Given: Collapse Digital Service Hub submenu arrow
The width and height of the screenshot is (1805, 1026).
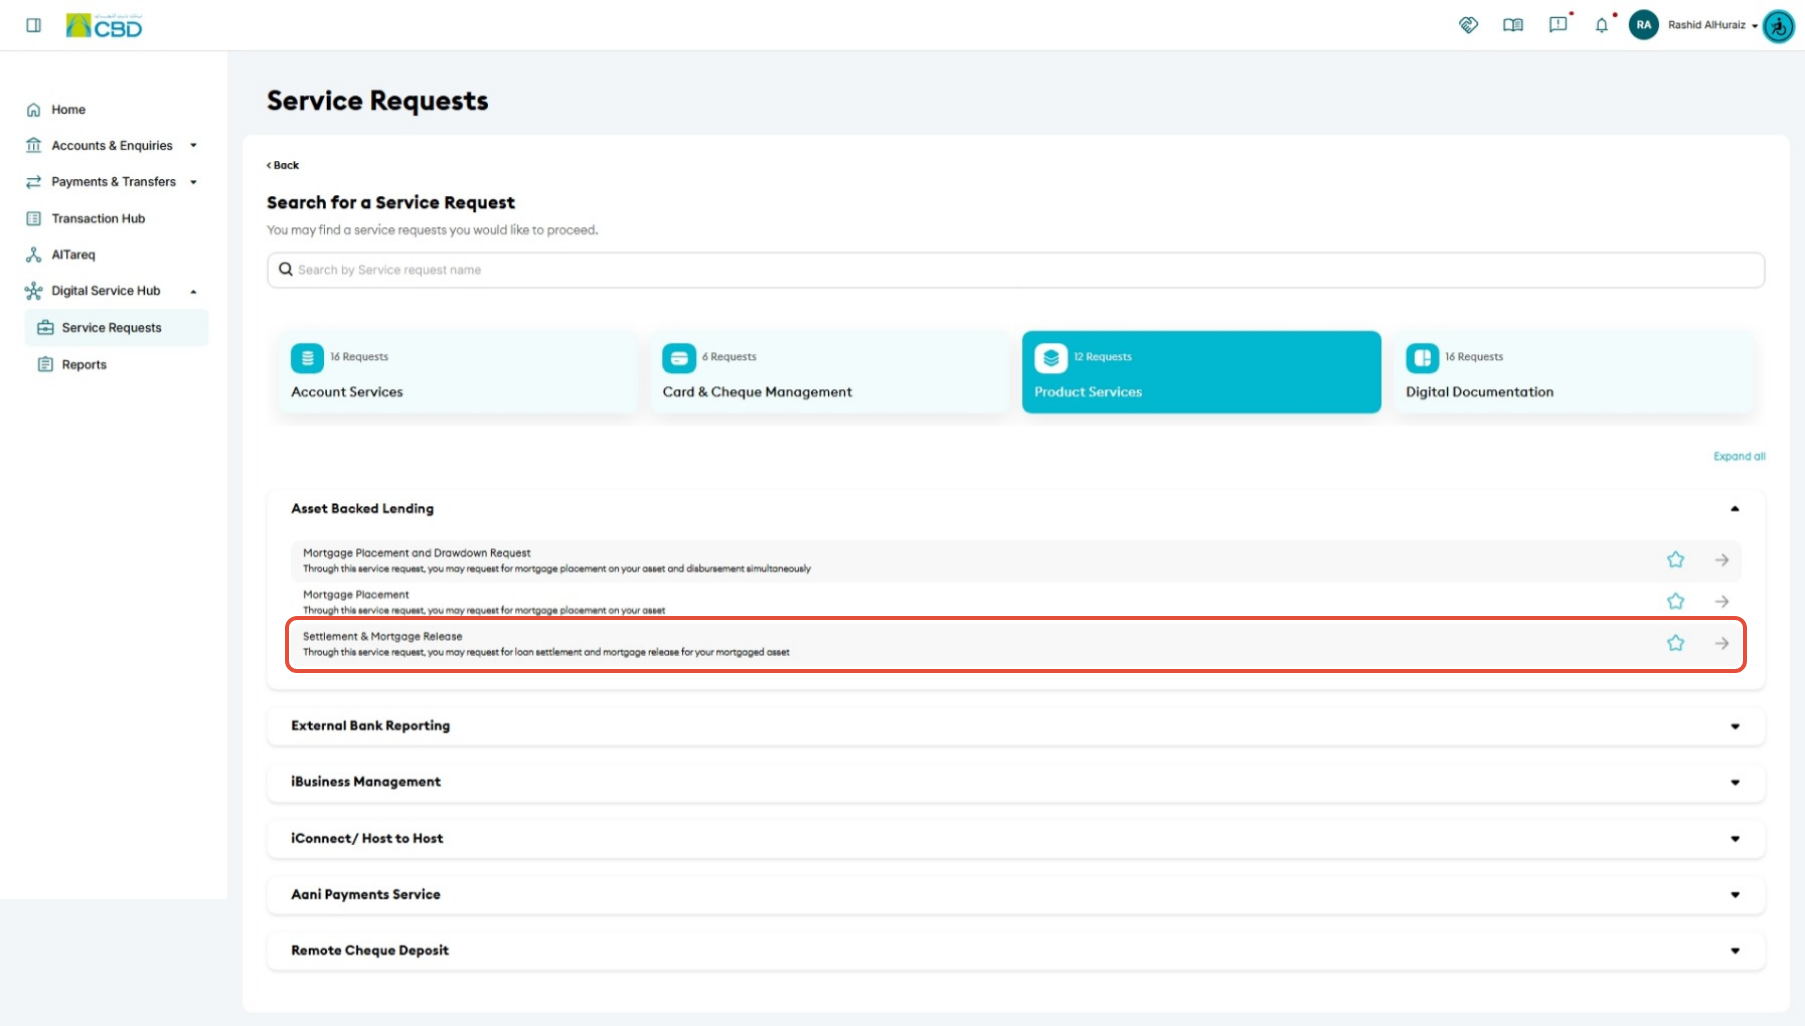Looking at the screenshot, I should tap(193, 292).
